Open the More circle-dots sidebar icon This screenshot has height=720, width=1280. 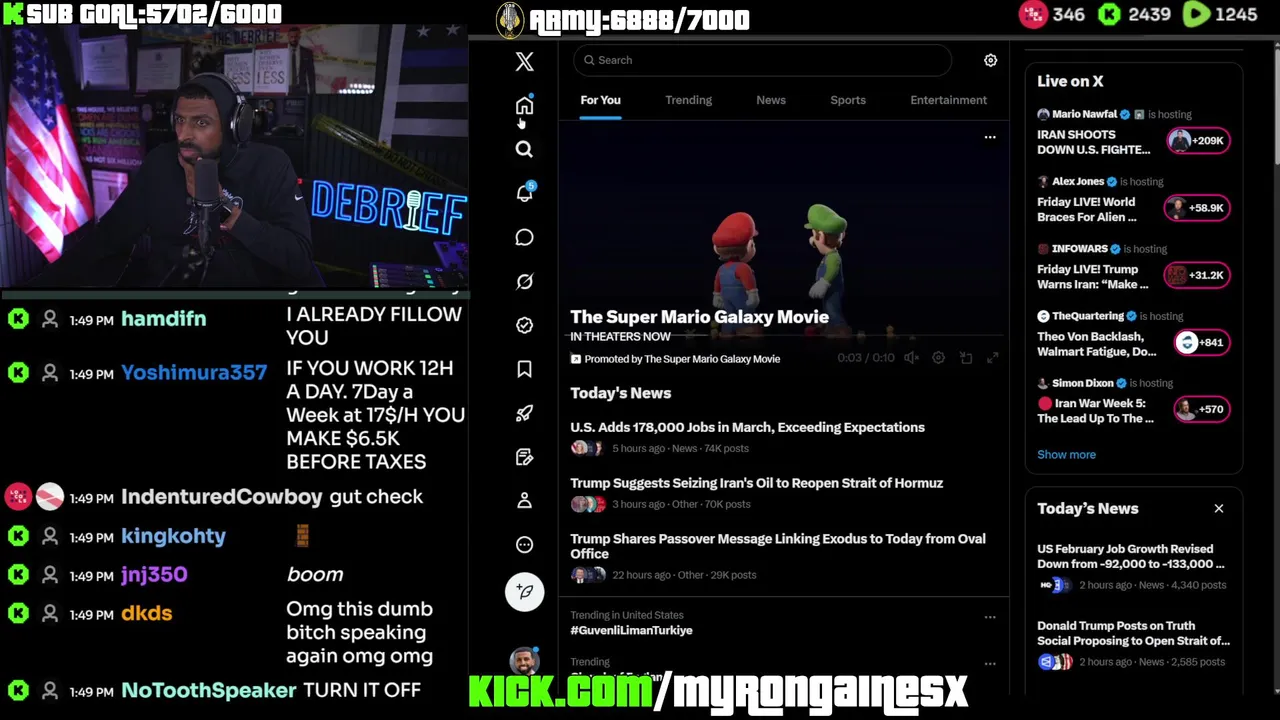[524, 545]
